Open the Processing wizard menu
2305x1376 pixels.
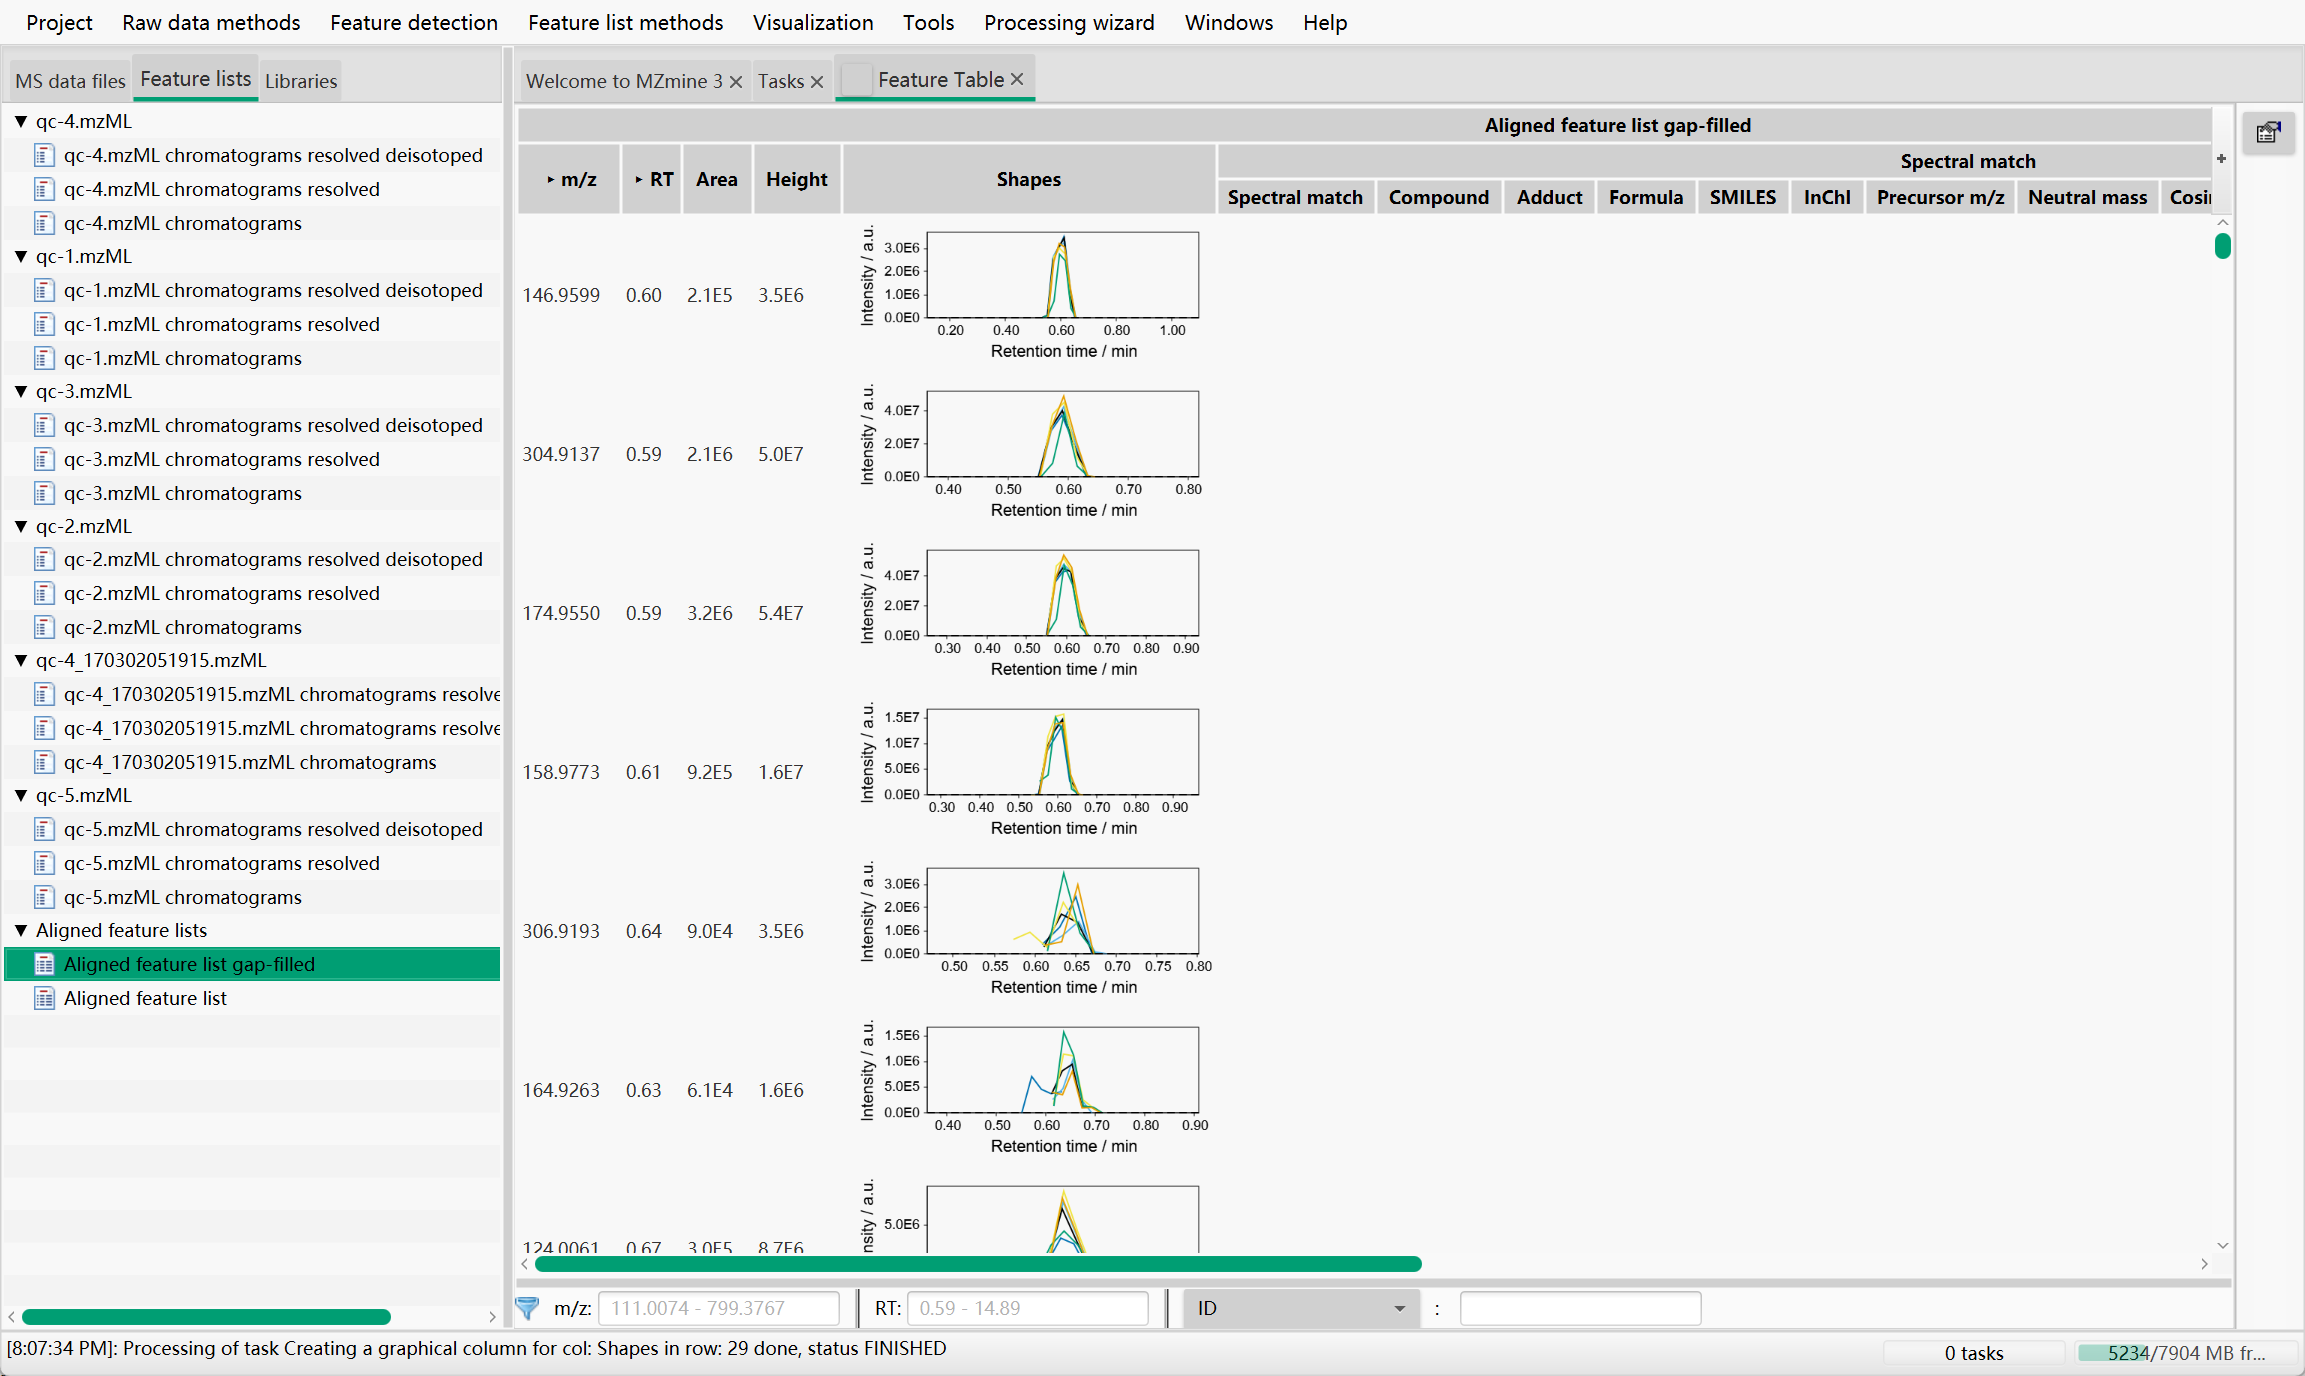point(1068,22)
